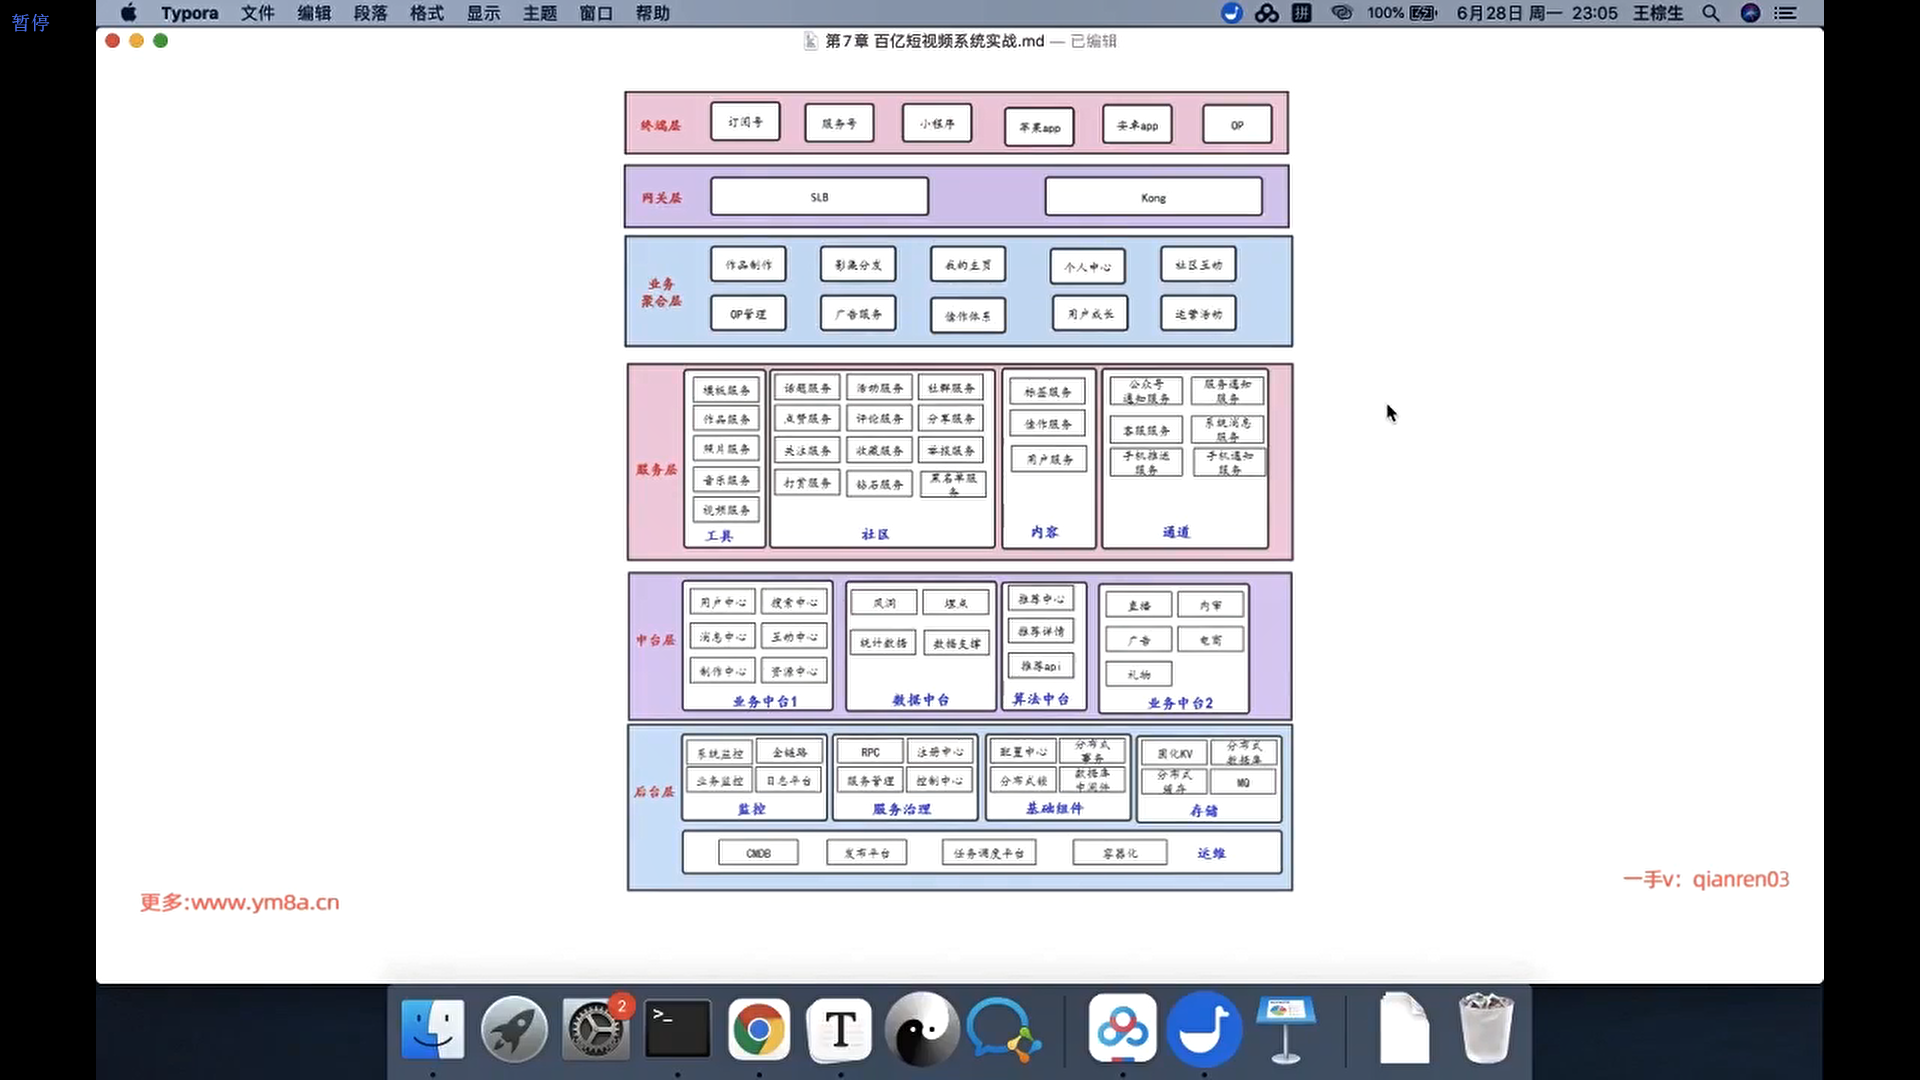Image resolution: width=1920 pixels, height=1080 pixels.
Task: Open Terminal from the dock
Action: (677, 1029)
